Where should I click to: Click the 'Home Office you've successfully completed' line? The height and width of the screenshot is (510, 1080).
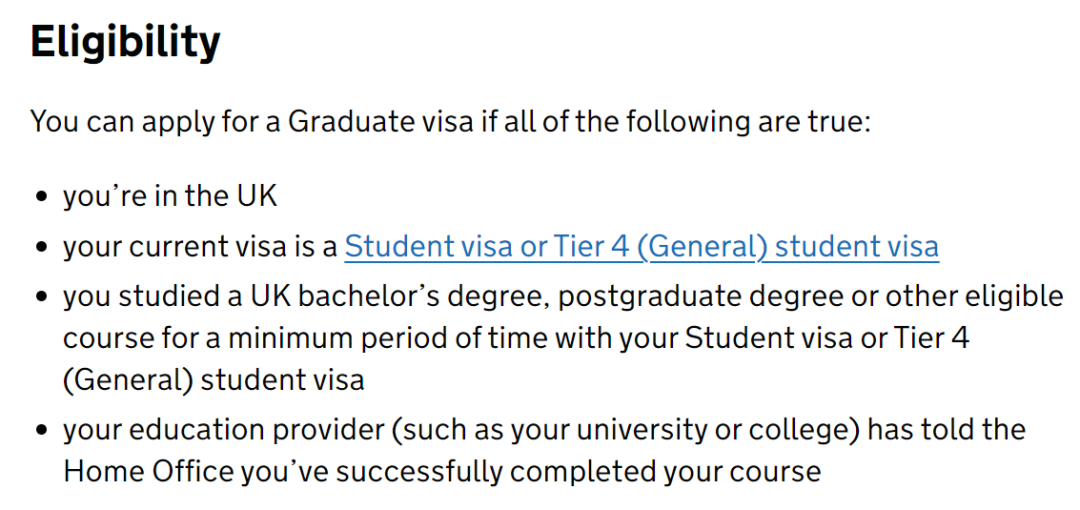click(x=442, y=473)
